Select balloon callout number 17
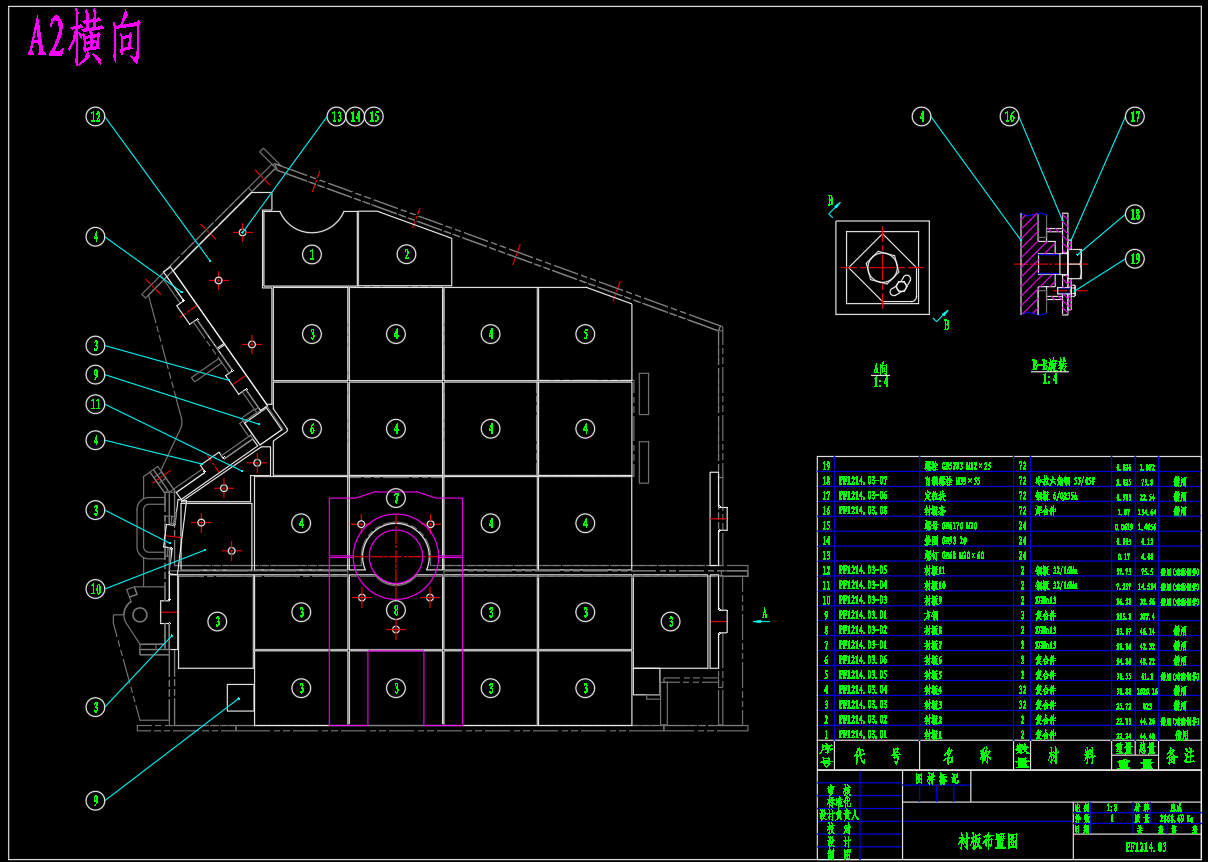This screenshot has width=1208, height=862. tap(1135, 117)
